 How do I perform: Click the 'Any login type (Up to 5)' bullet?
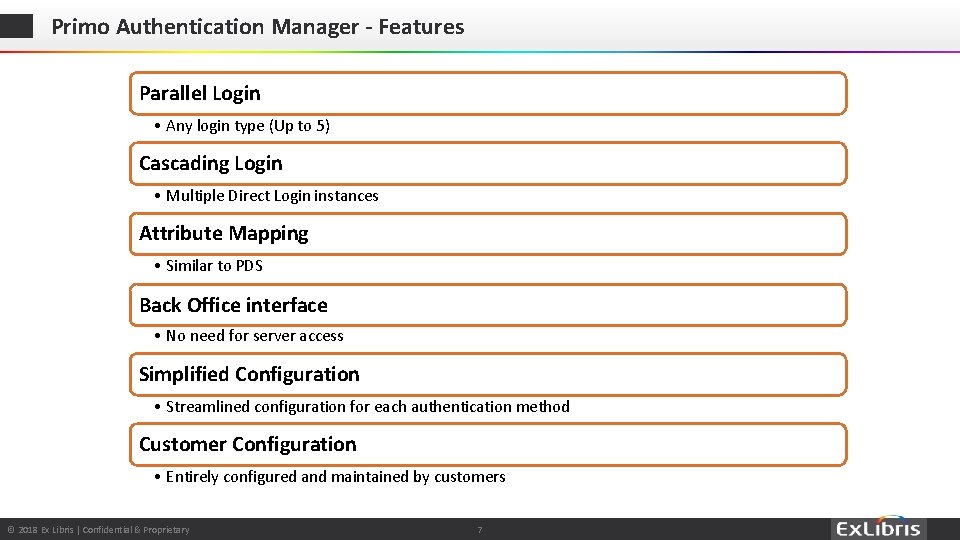247,126
